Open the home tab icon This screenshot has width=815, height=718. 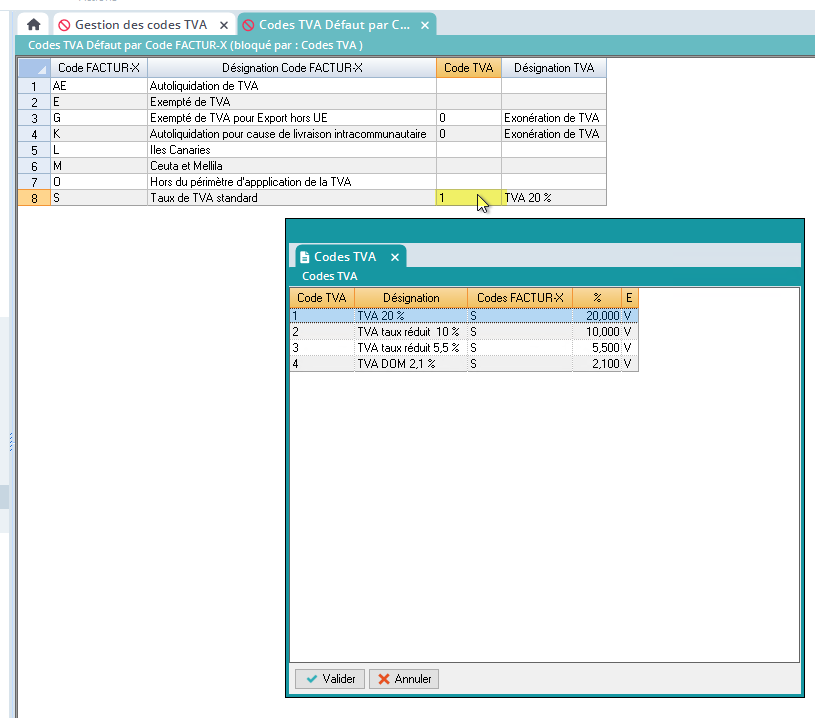click(x=34, y=25)
